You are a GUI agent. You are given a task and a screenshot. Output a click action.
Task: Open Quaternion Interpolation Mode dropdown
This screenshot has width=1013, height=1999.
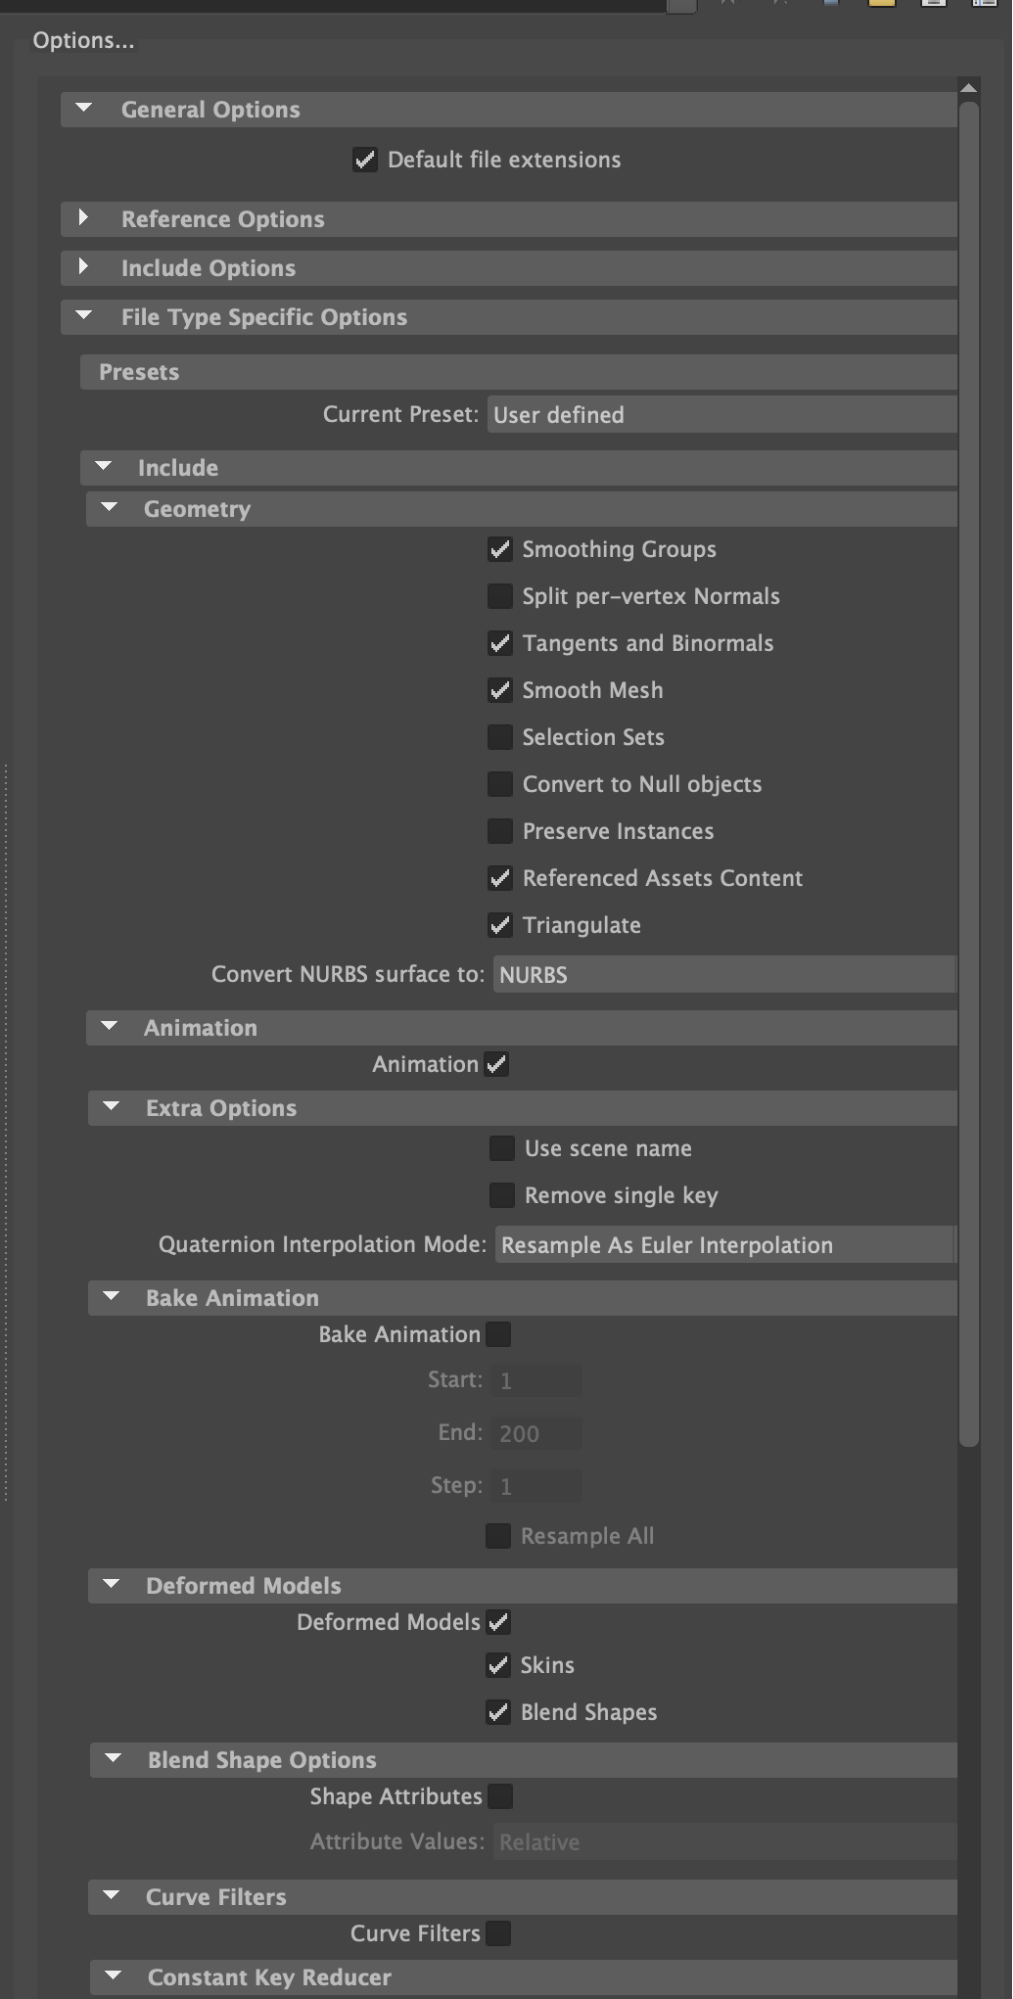pos(725,1245)
